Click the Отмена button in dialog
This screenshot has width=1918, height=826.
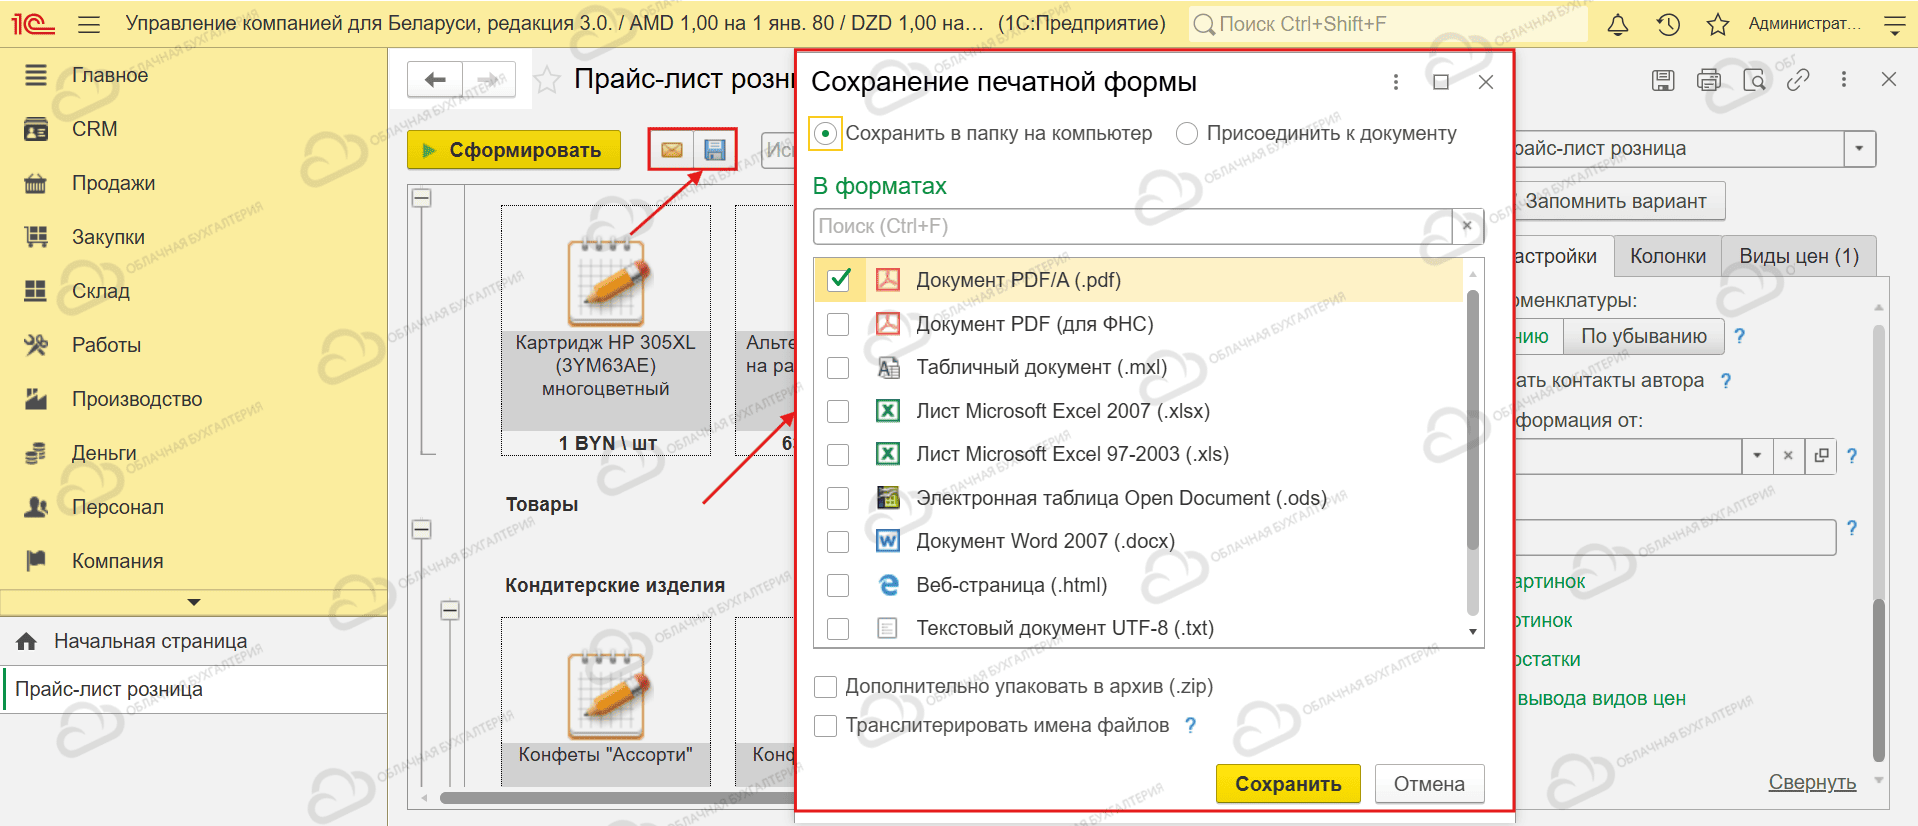1429,784
